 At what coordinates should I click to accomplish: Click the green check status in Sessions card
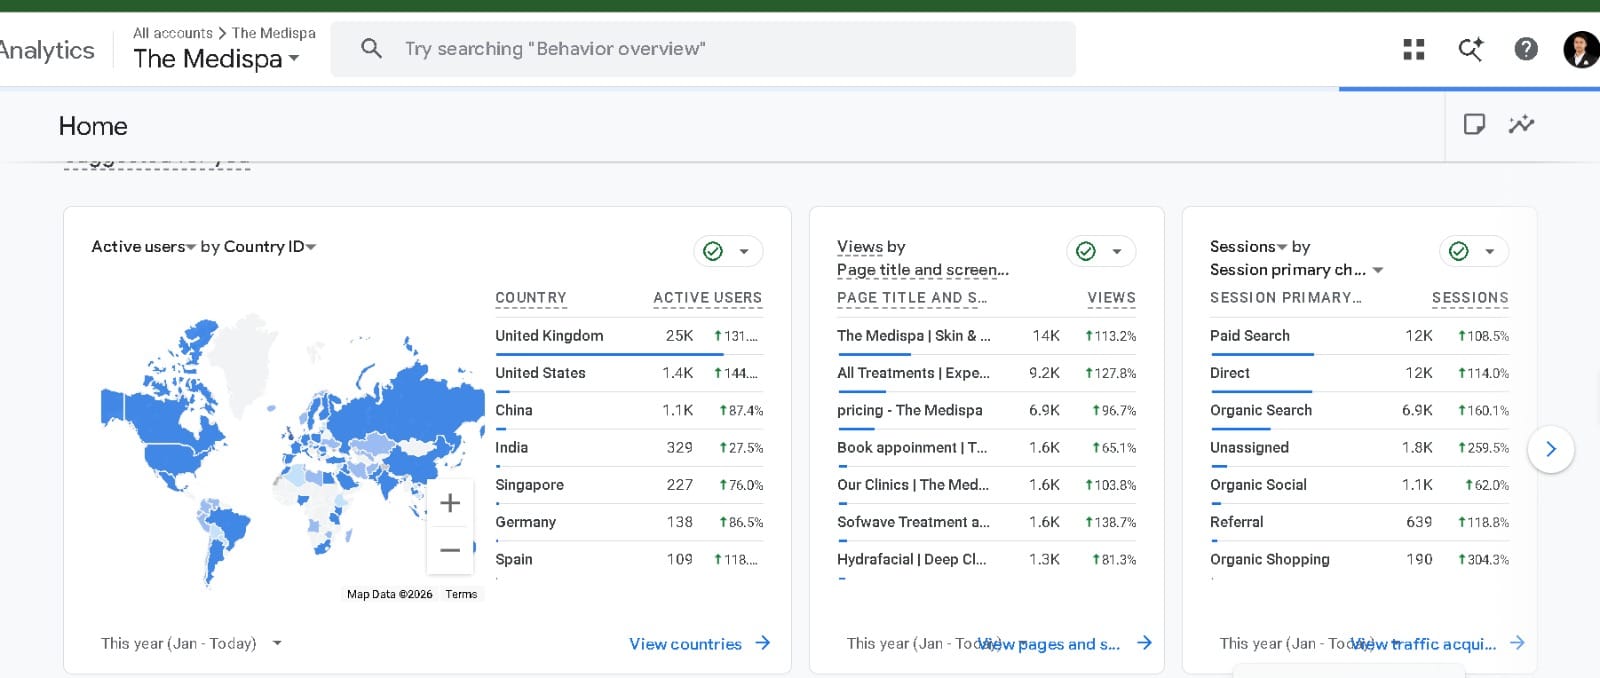coord(1459,251)
